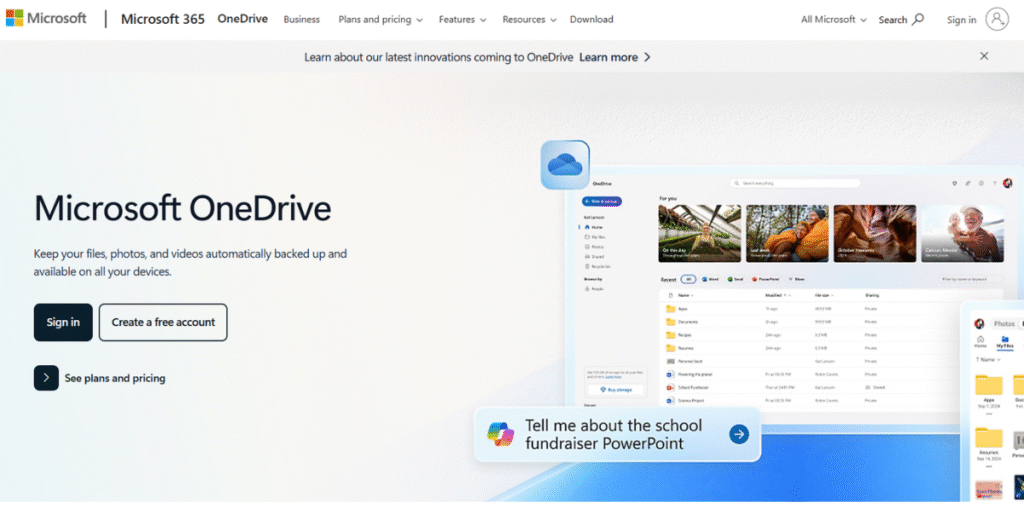Viewport: 1024px width, 512px height.
Task: Select the My Files tab in phone mockup
Action: pyautogui.click(x=1004, y=342)
